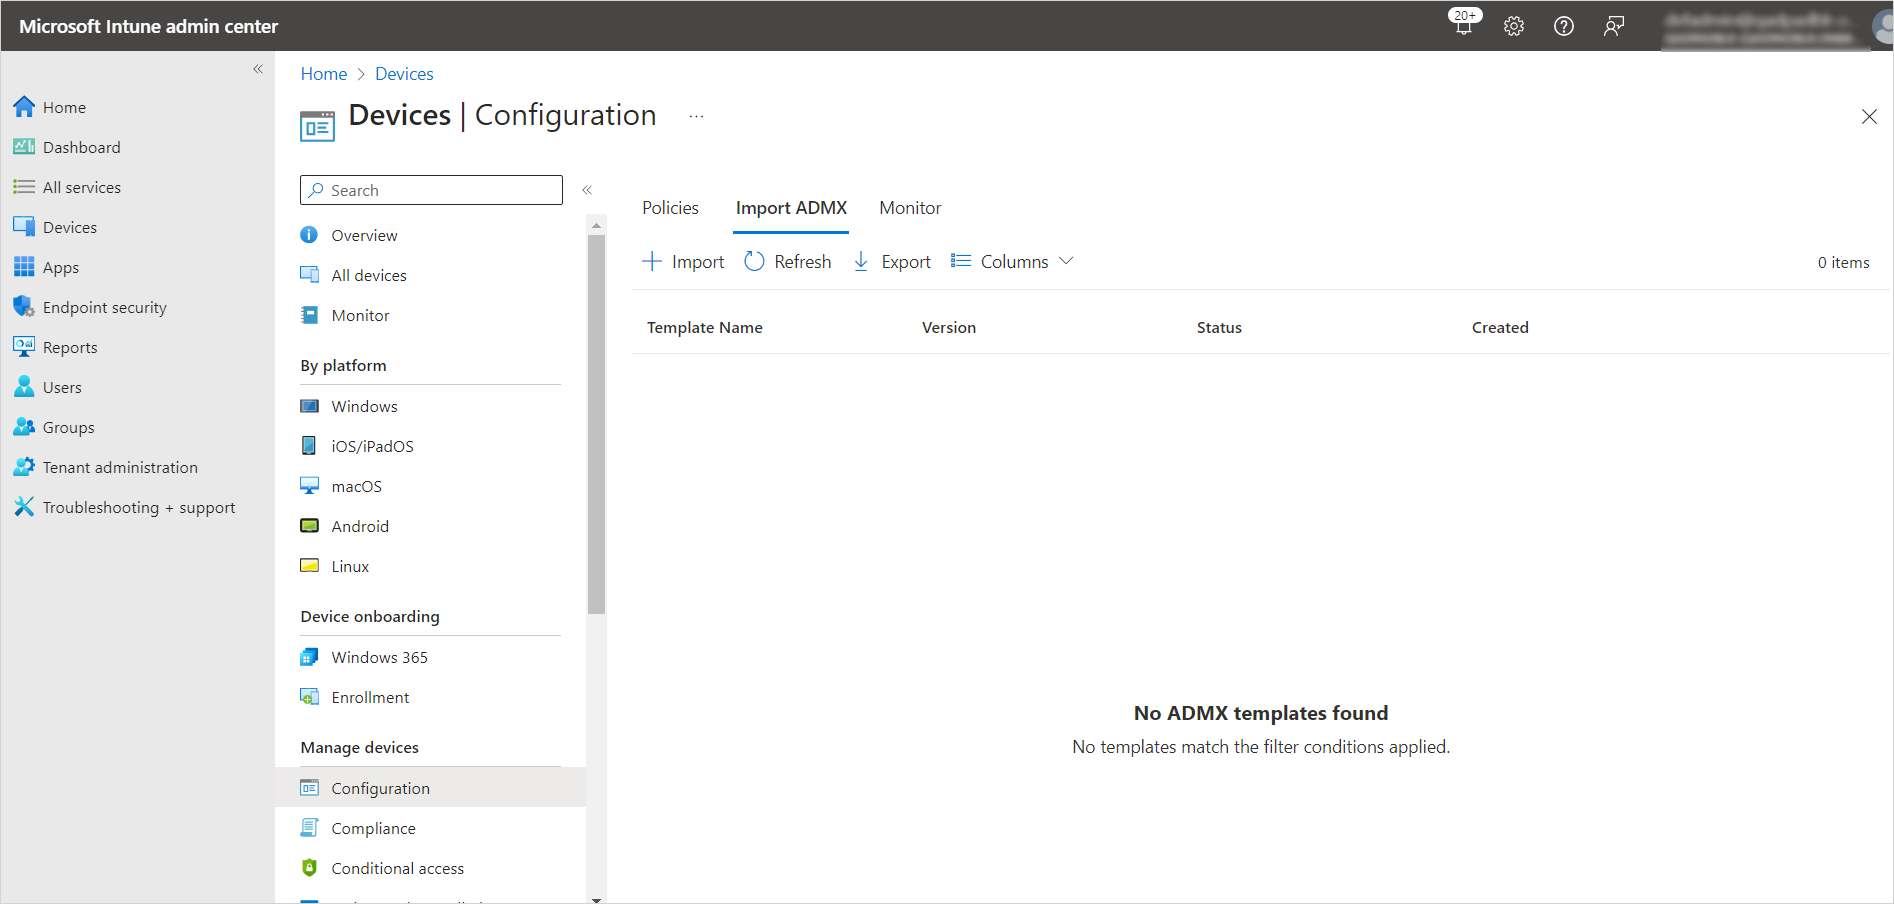
Task: Open the notifications bell icon
Action: coord(1464,26)
